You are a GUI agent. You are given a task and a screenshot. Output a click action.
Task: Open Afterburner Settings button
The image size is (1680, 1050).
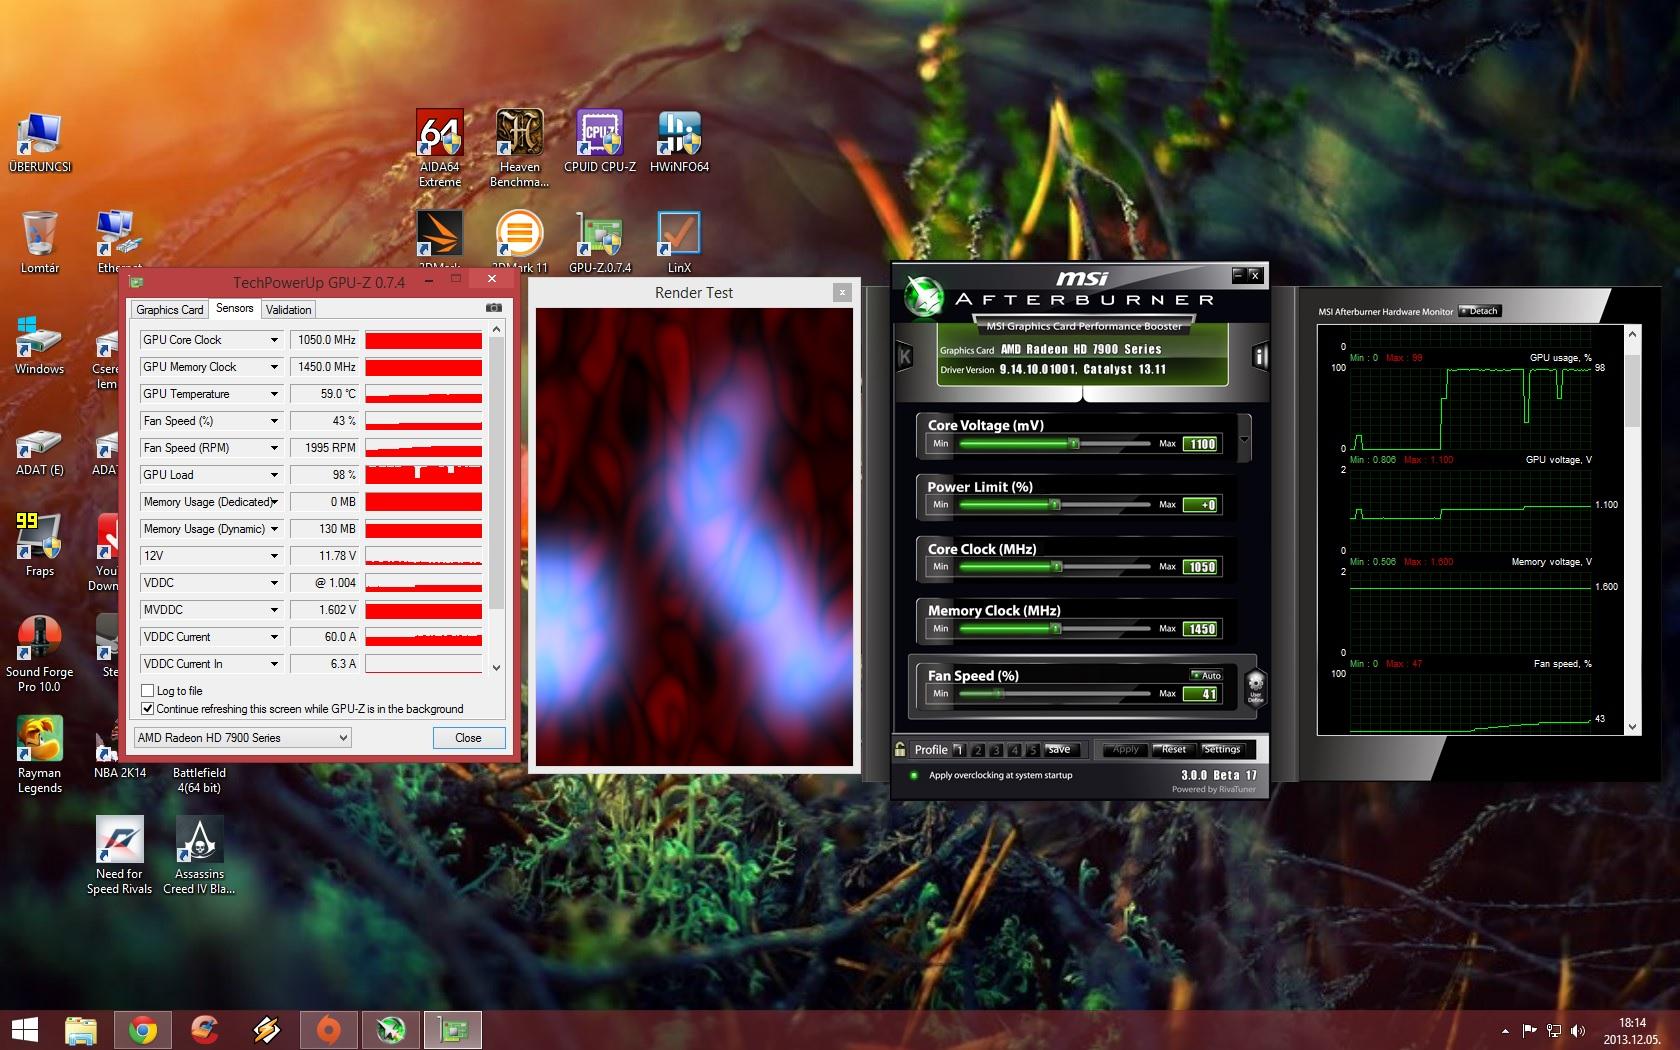(x=1221, y=749)
